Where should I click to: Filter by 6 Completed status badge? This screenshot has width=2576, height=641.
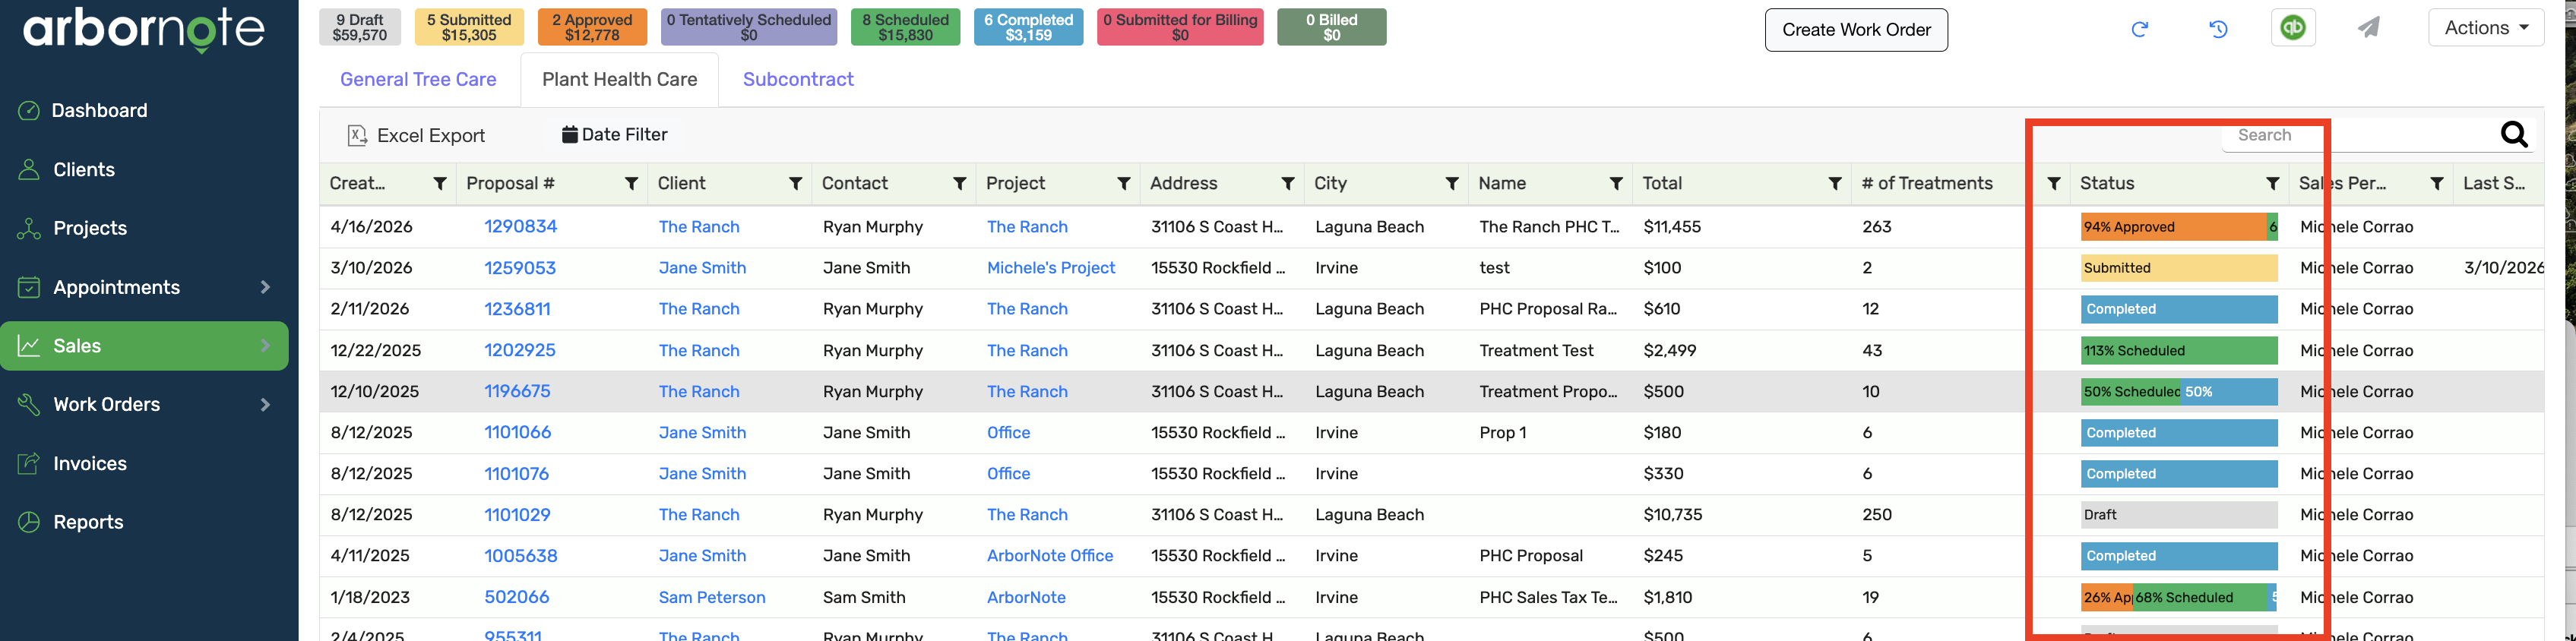1028,27
